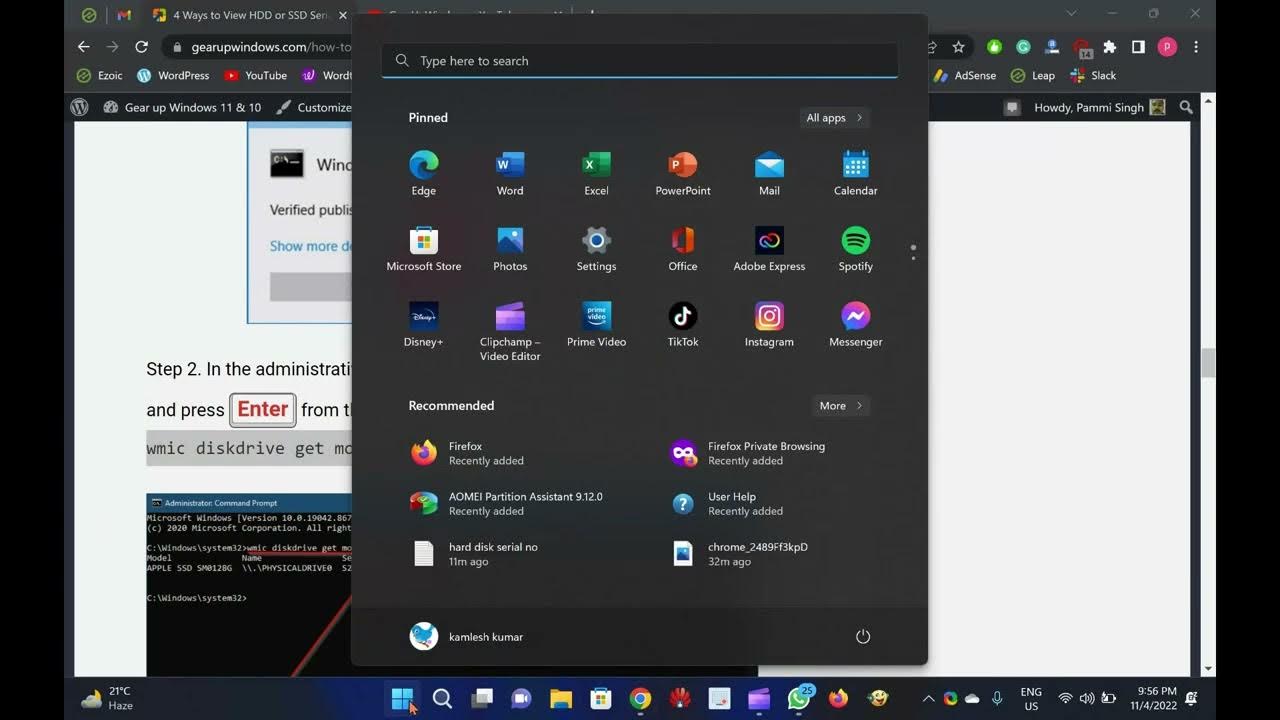
Task: Open Clipchamp Video Editor
Action: [510, 332]
